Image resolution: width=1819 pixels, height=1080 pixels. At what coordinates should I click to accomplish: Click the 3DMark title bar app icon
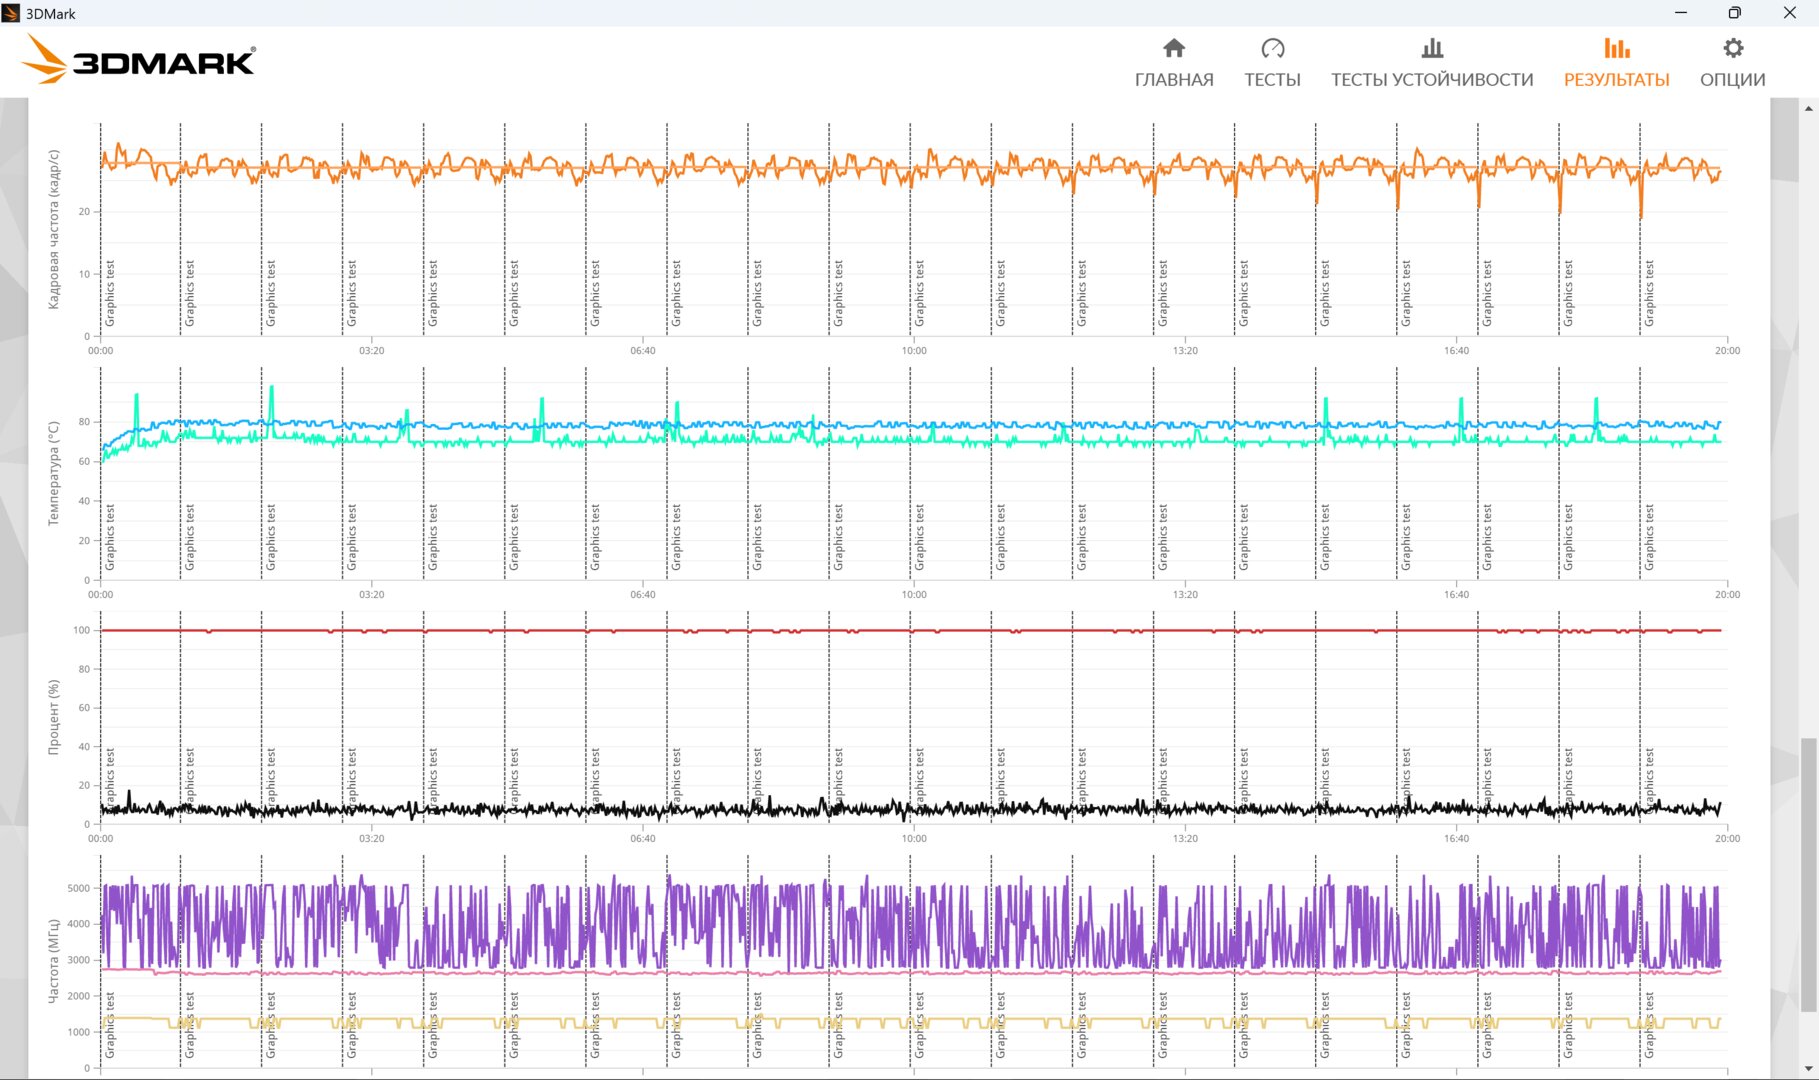pos(11,13)
